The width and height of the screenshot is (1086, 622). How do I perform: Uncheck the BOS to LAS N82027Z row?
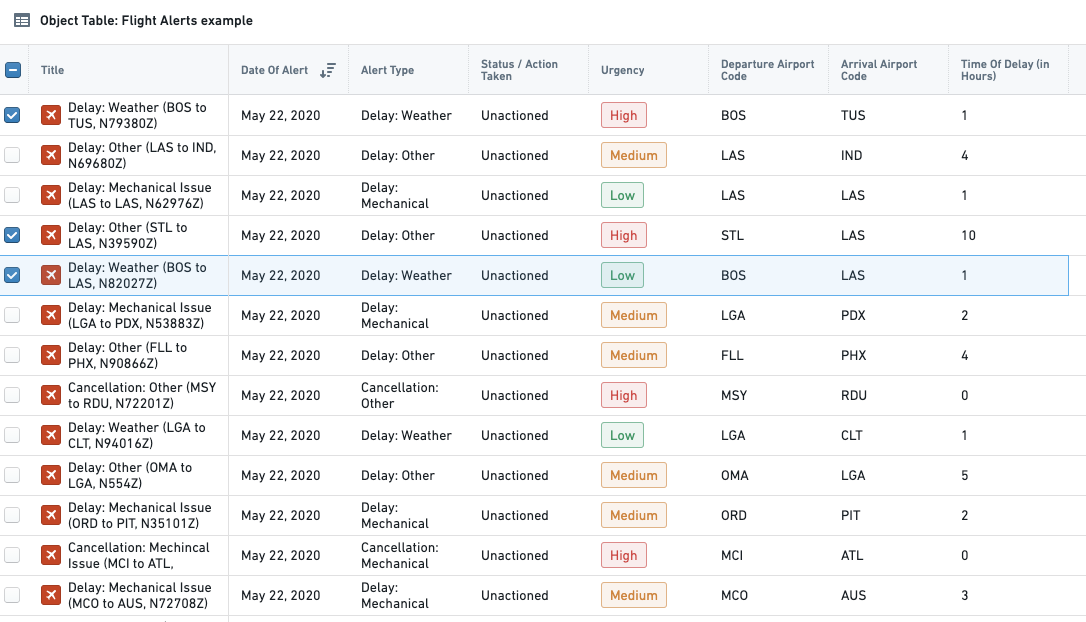(12, 275)
